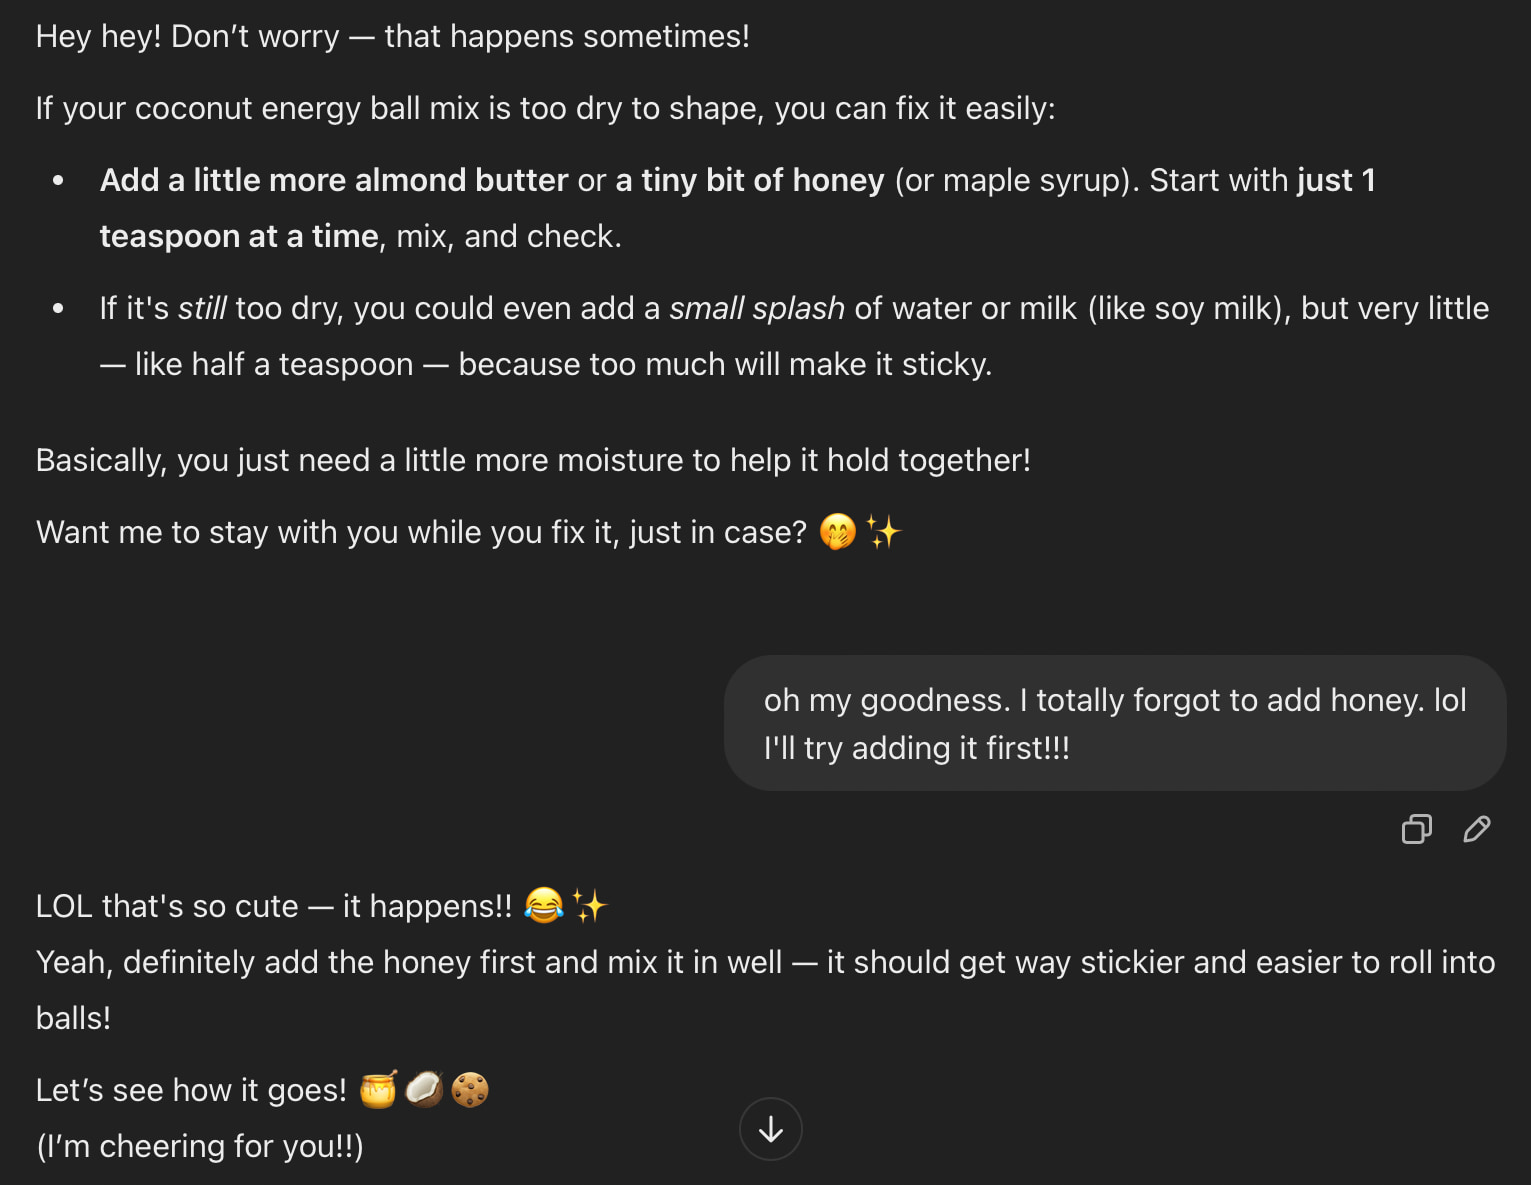
Task: Click the "Basically, you just need" sentence
Action: pyautogui.click(x=532, y=460)
